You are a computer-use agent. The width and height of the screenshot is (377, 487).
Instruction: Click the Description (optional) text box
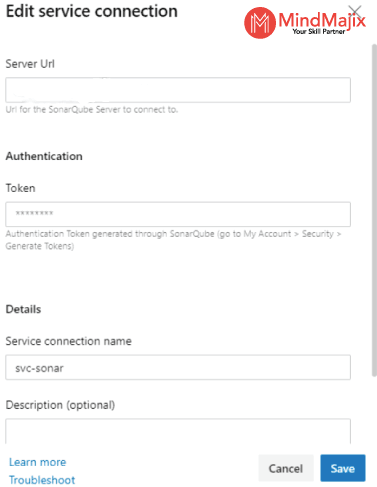click(178, 431)
